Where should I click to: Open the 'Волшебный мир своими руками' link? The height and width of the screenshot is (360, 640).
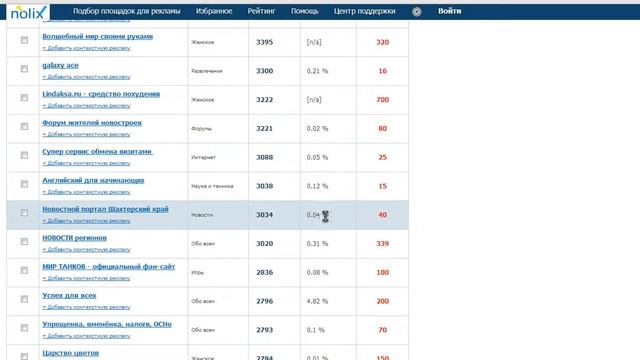point(98,36)
